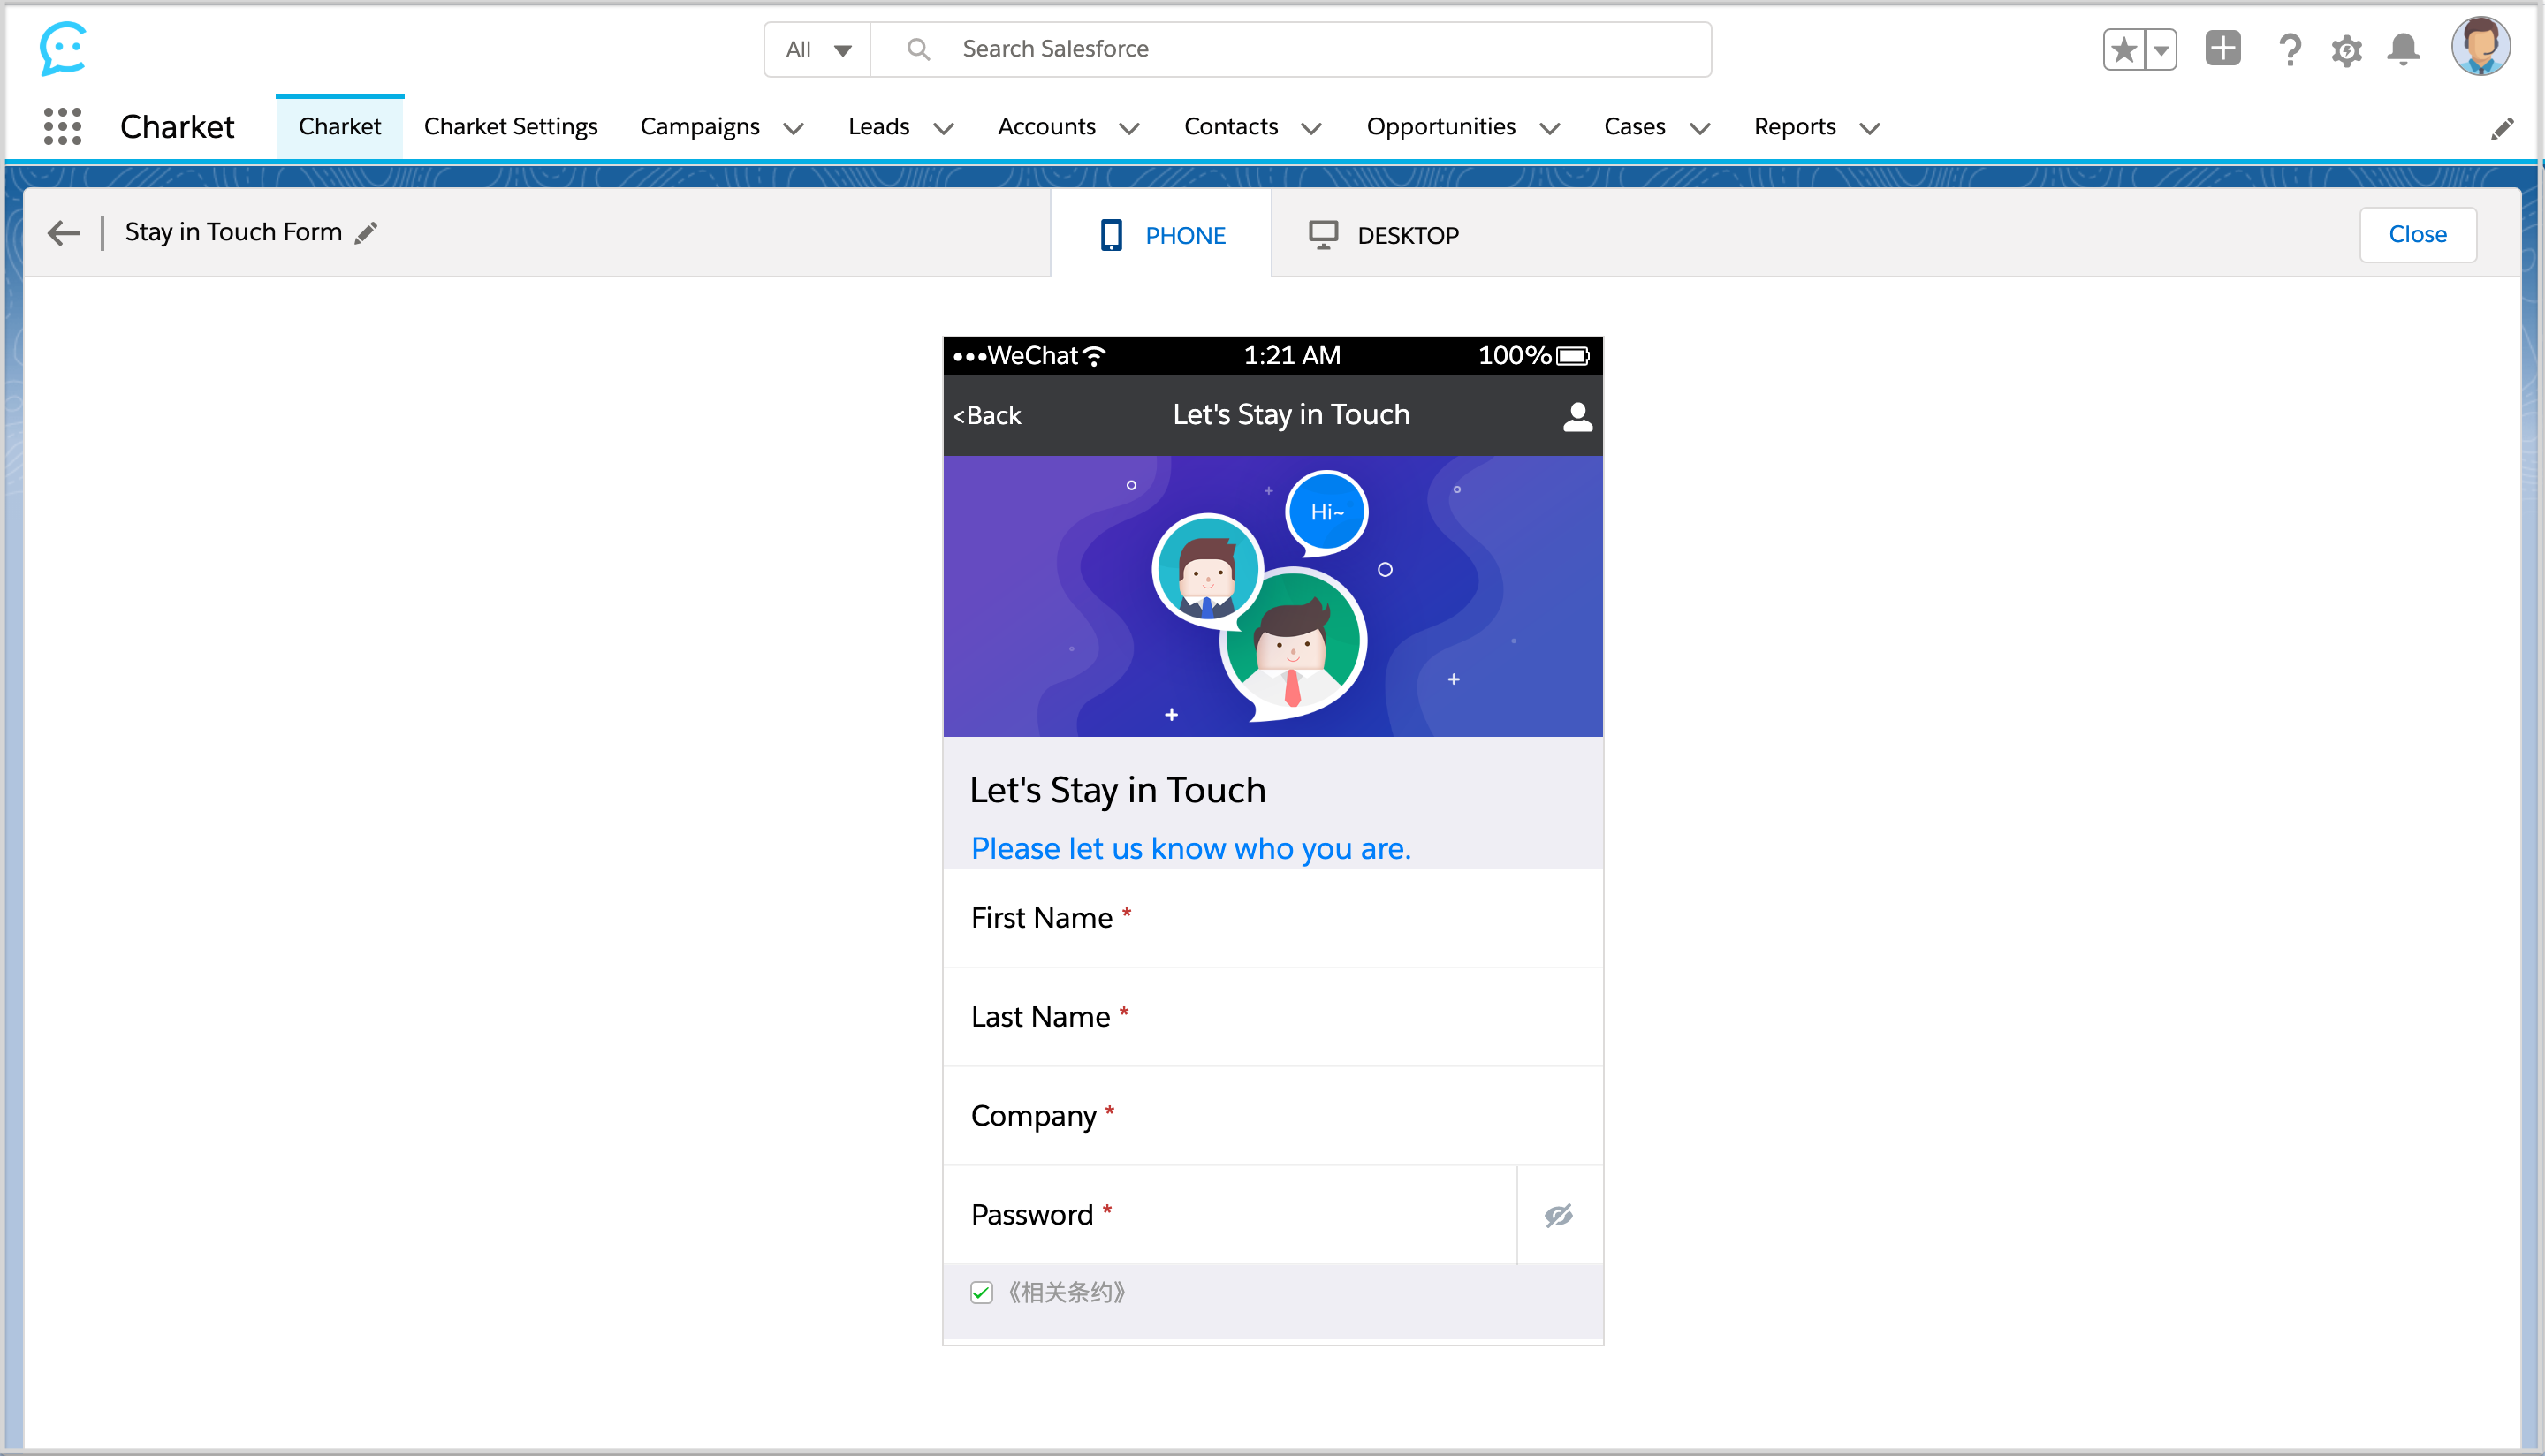Go to the Opportunities tab
2545x1456 pixels.
click(1440, 127)
